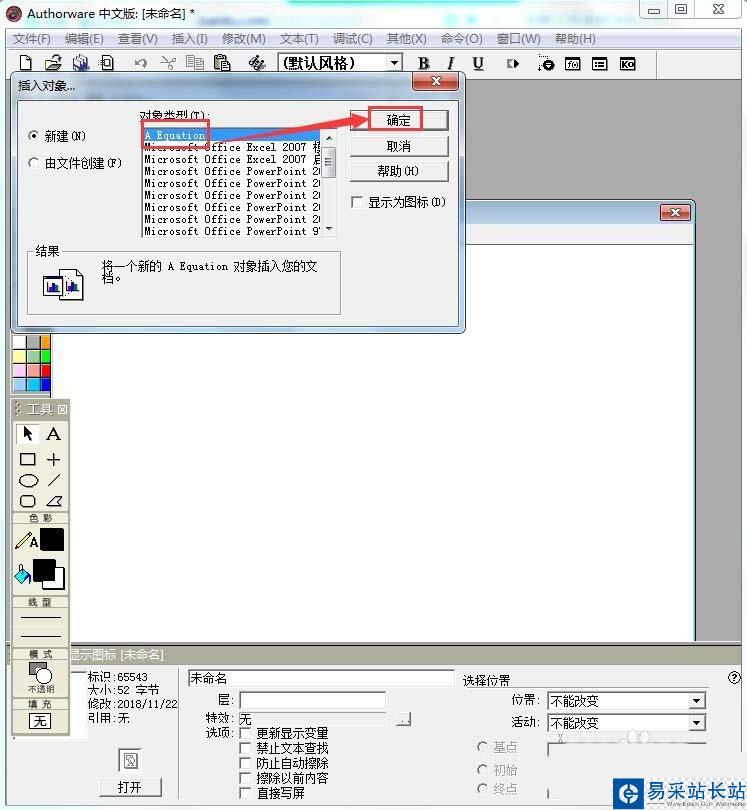747x810 pixels.
Task: Open the 编辑 menu
Action: (84, 39)
